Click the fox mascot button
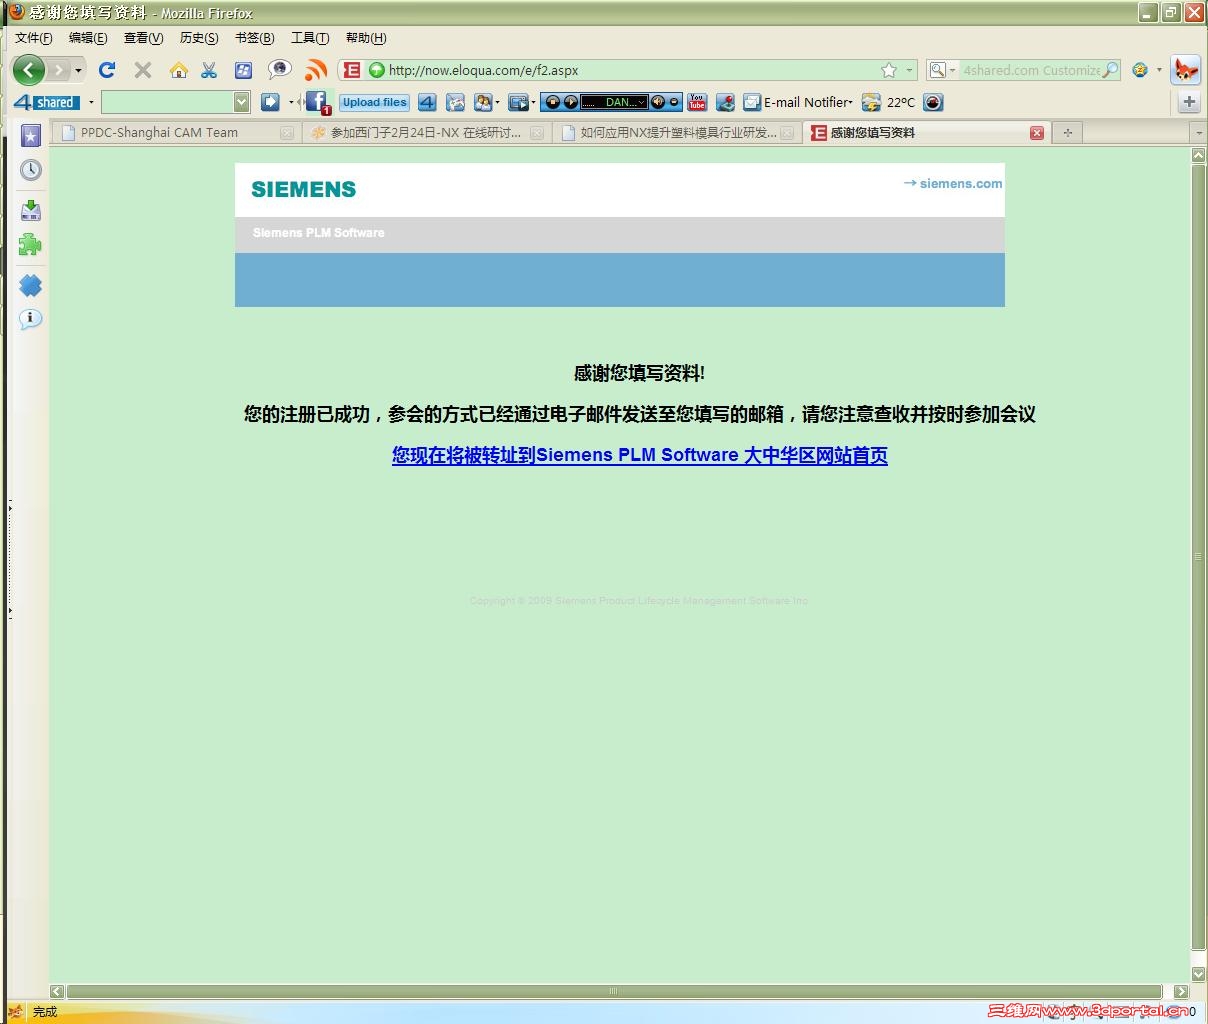 (1186, 70)
